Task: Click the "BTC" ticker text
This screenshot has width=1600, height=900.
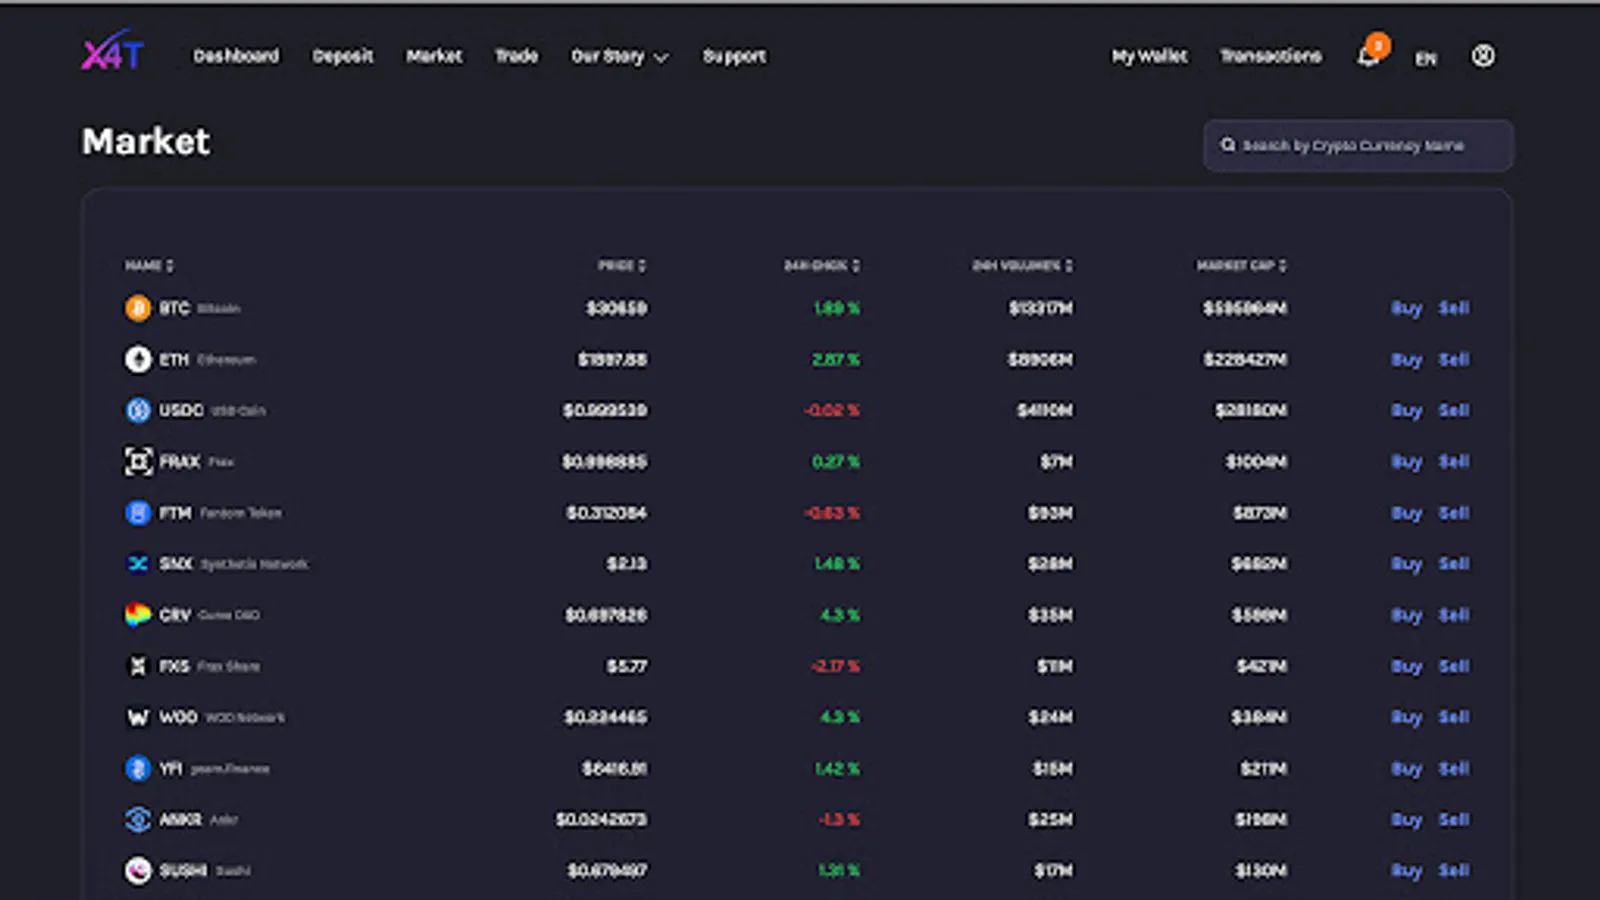Action: pyautogui.click(x=174, y=308)
